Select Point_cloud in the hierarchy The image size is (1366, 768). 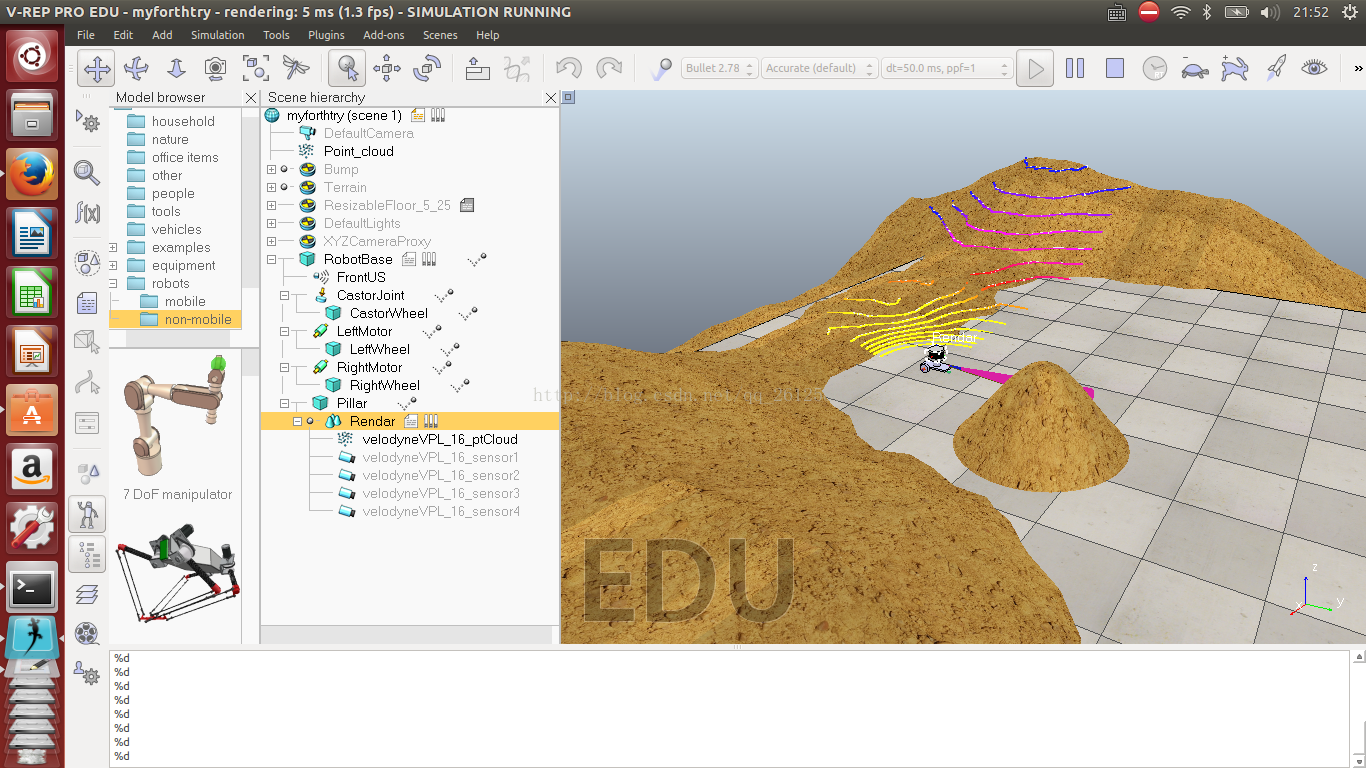359,151
